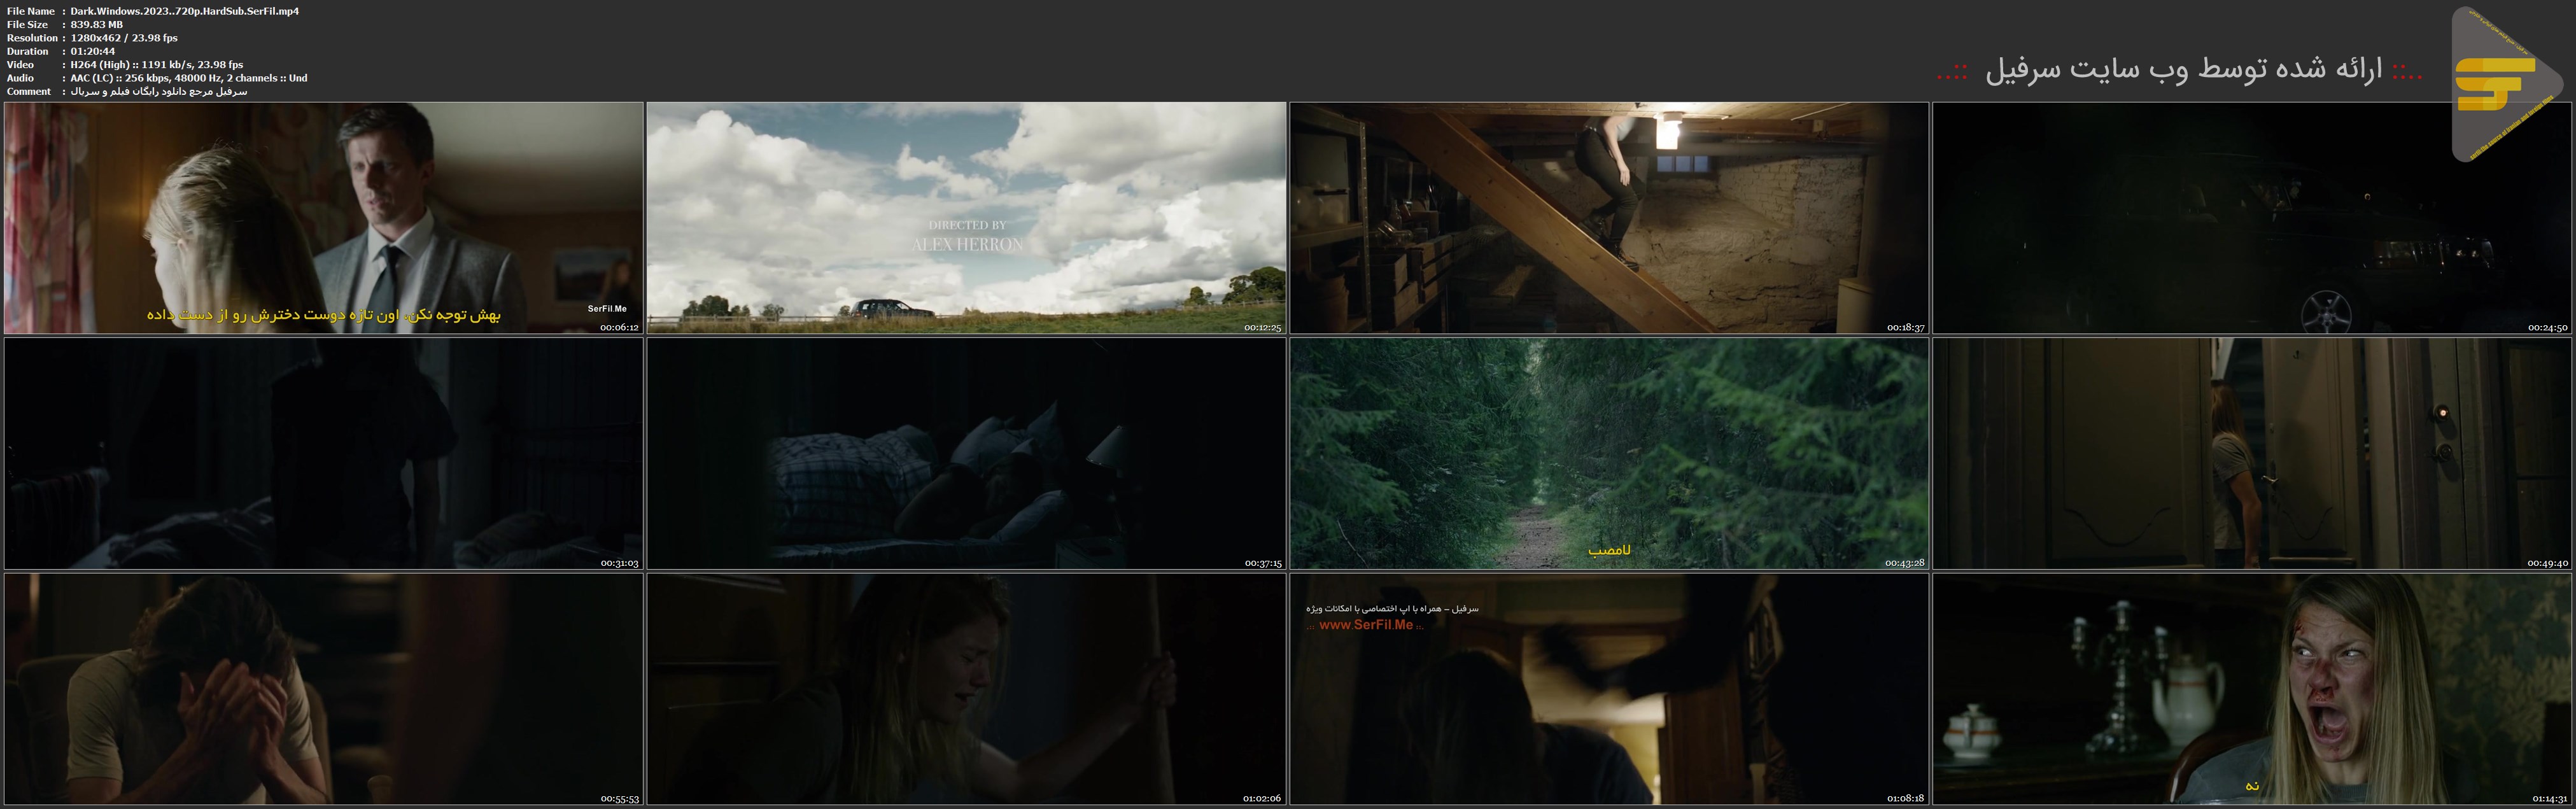Click the man covering face frame at 00:55:53
The image size is (2576, 809).
(323, 689)
